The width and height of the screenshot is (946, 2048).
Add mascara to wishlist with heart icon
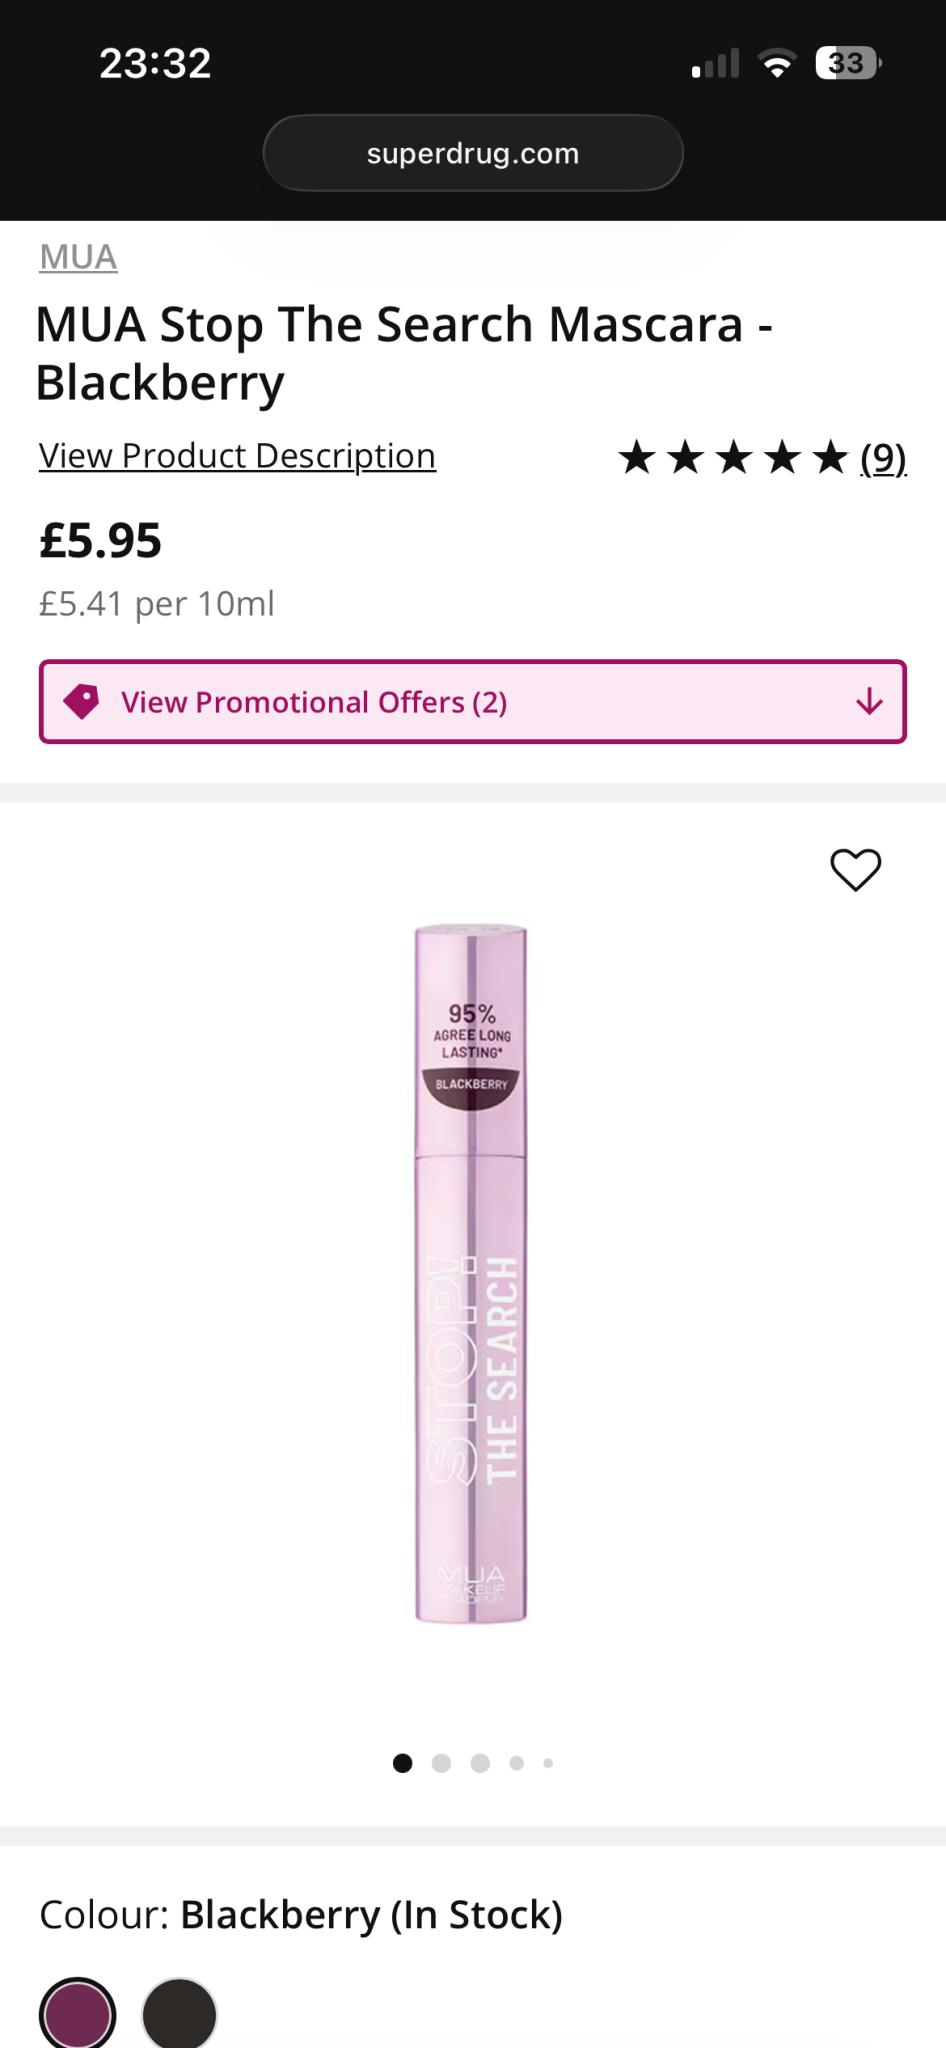[x=855, y=869]
